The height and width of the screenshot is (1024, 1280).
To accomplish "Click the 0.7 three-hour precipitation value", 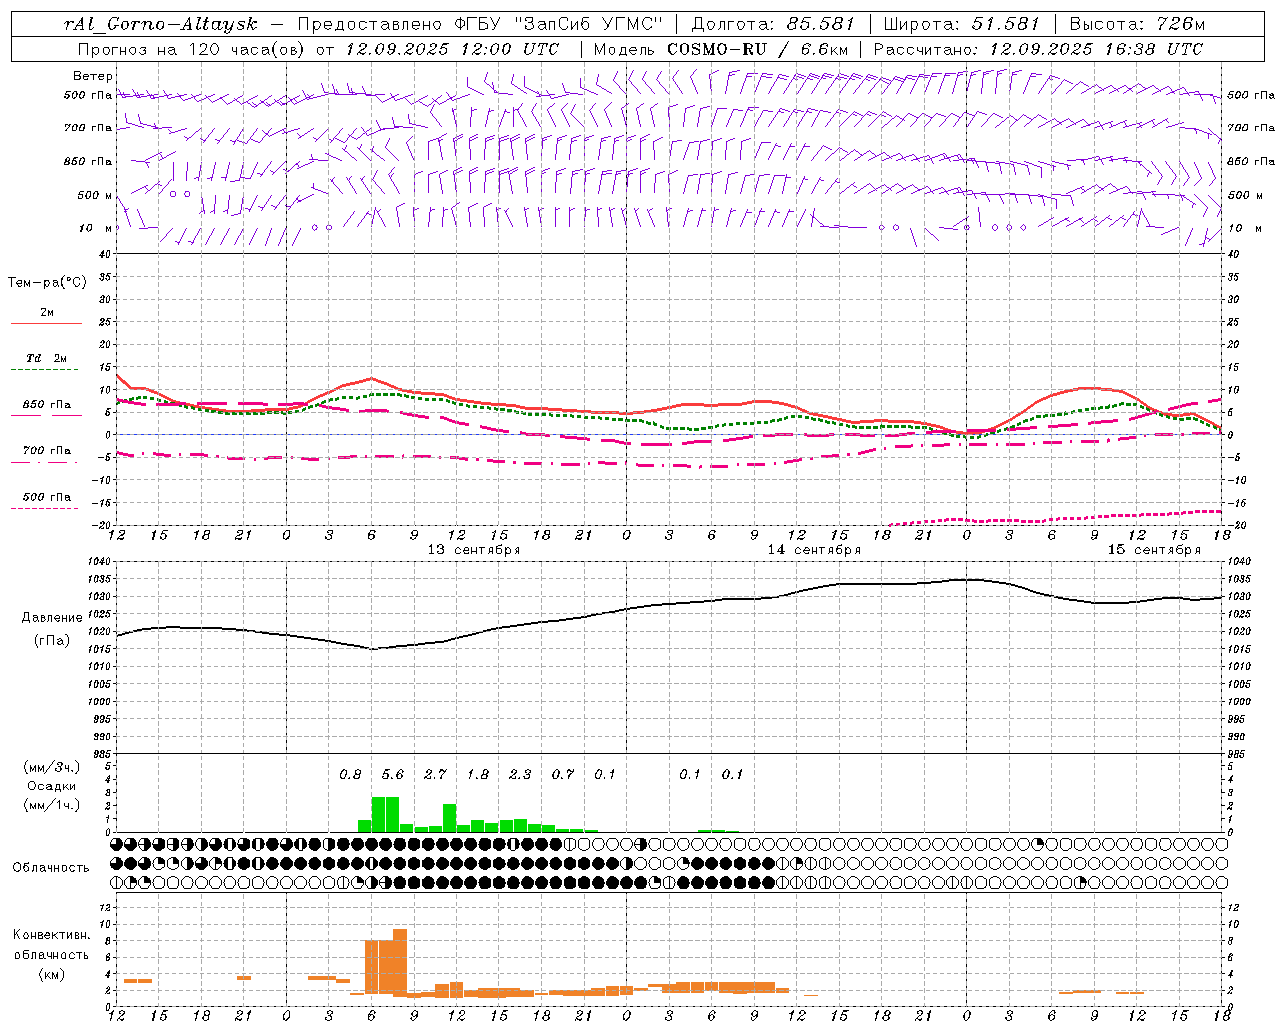I will click(x=563, y=775).
